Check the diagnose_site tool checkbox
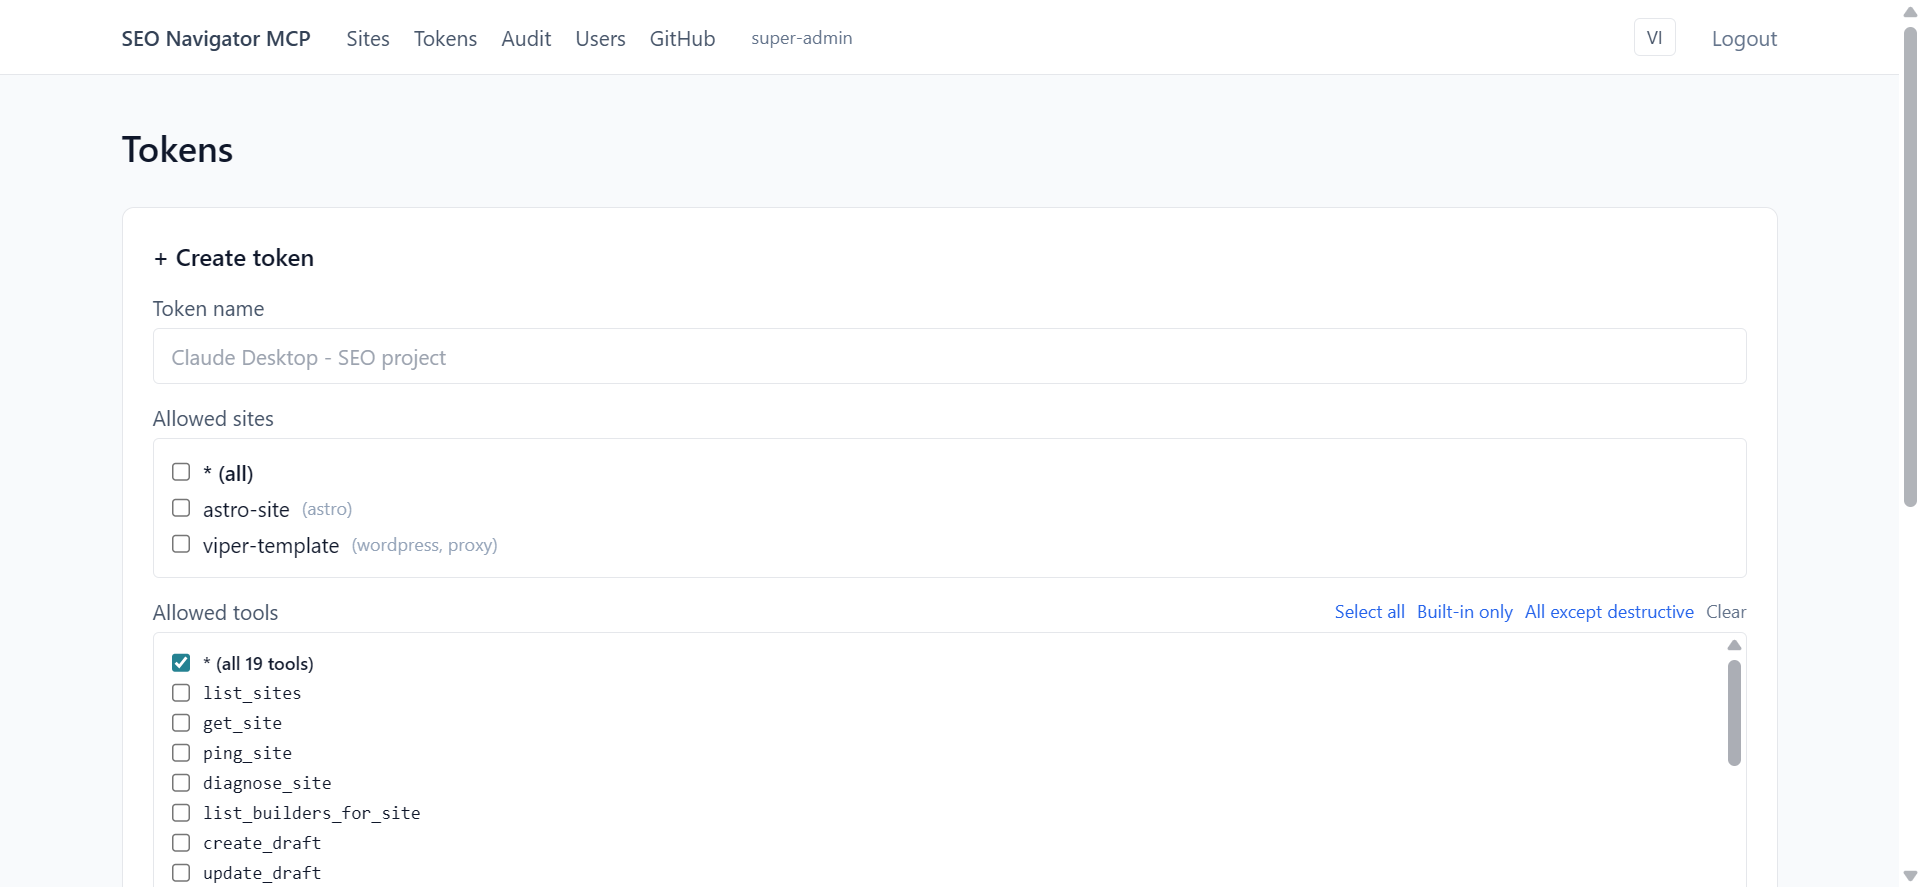The image size is (1922, 887). (x=181, y=783)
